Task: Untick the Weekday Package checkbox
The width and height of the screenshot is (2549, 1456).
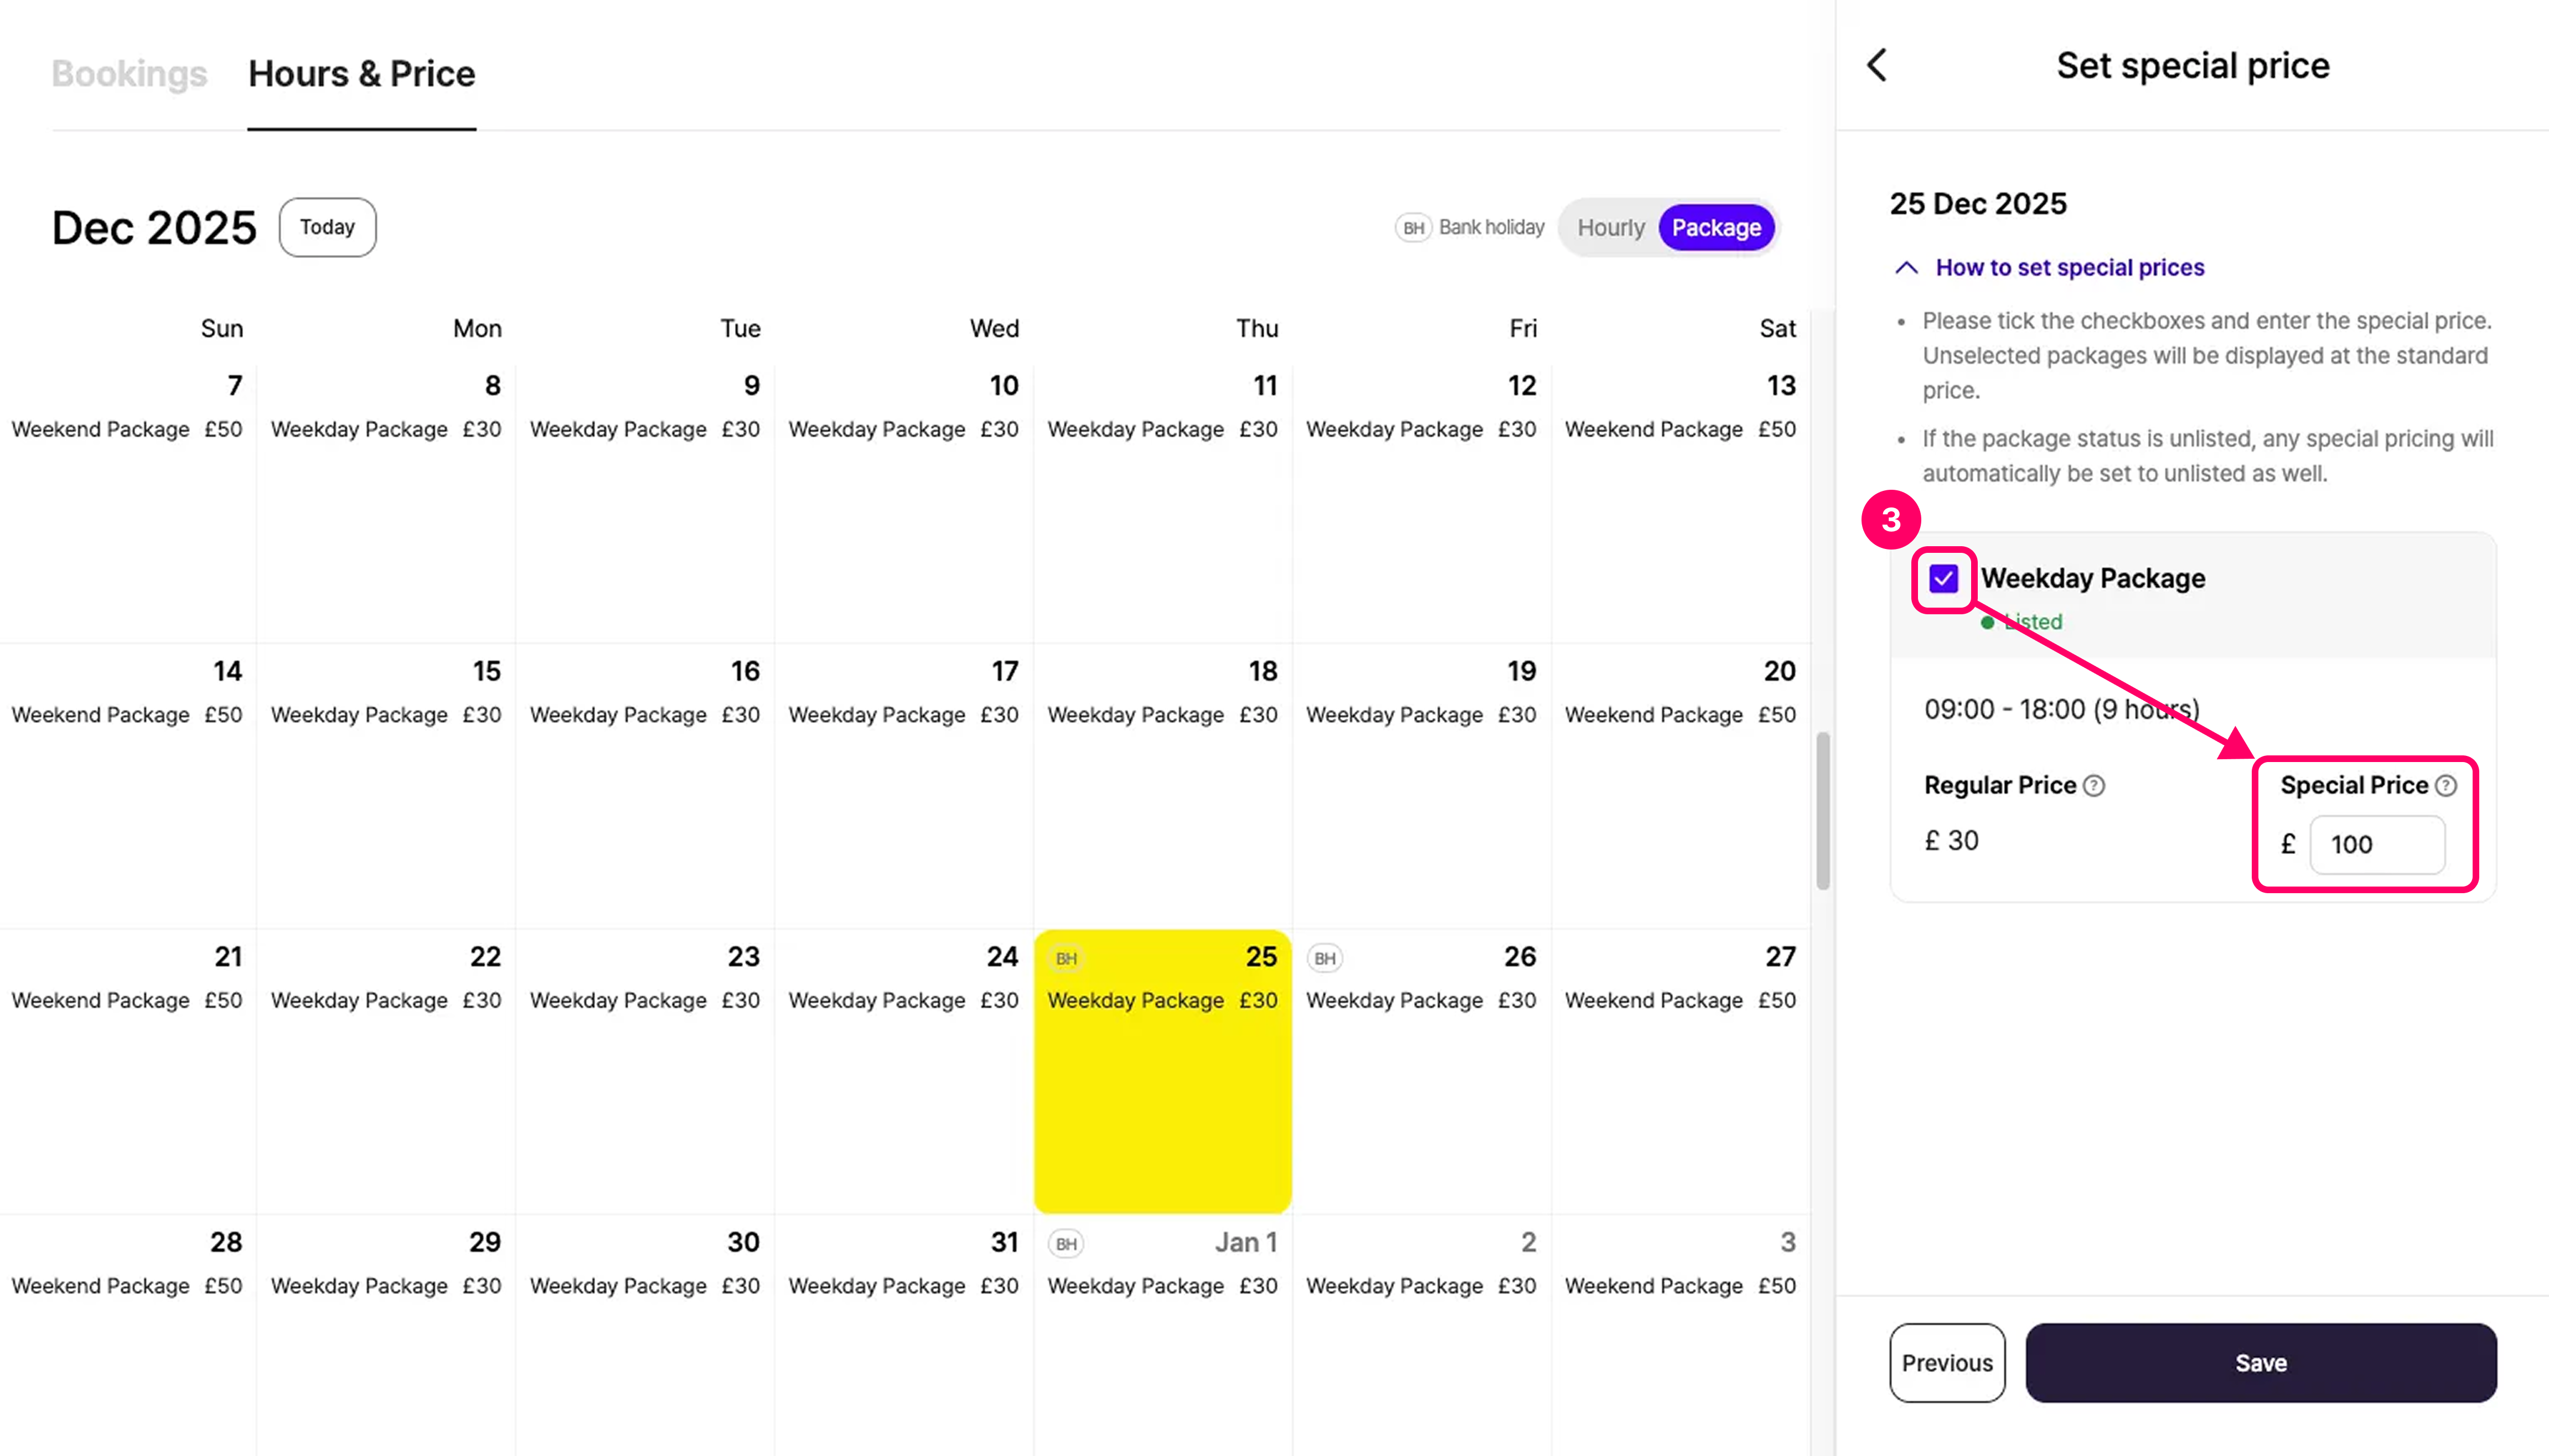Action: coord(1943,579)
